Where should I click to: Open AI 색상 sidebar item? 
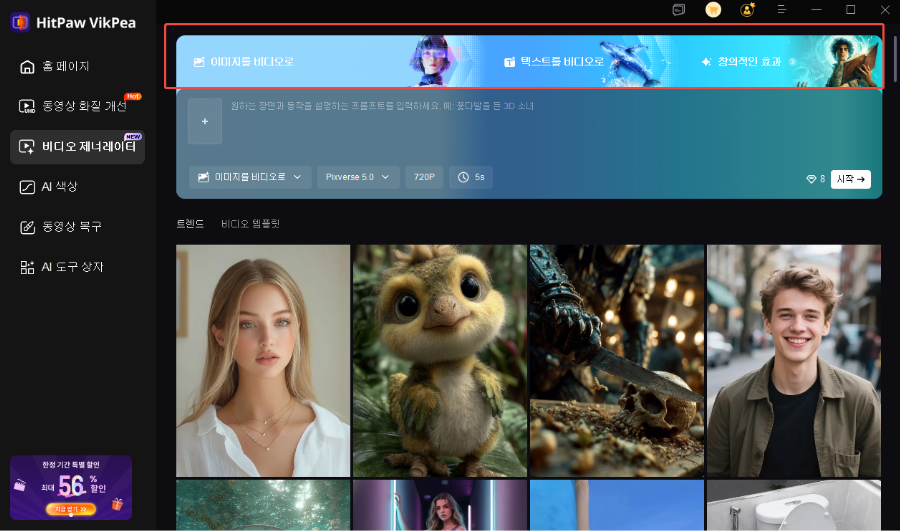pos(77,187)
